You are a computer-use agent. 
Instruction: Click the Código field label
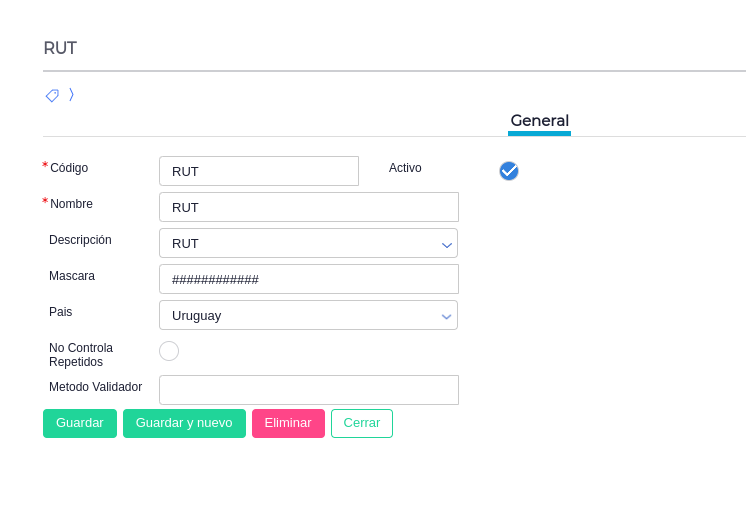[69, 168]
